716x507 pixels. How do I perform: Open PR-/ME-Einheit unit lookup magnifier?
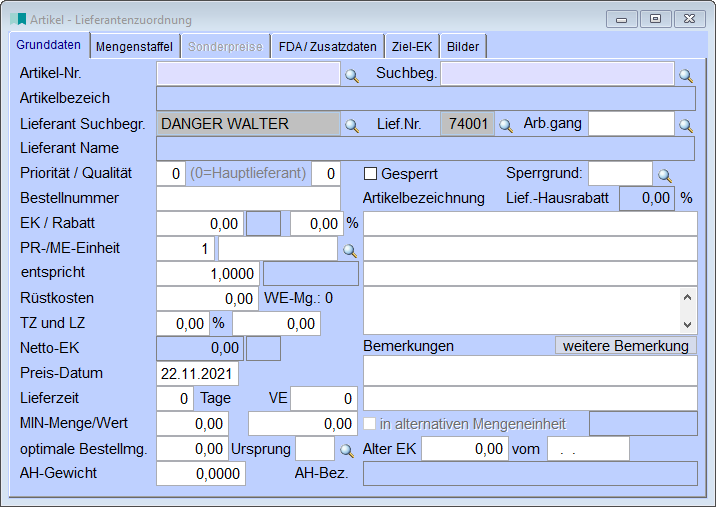point(349,249)
